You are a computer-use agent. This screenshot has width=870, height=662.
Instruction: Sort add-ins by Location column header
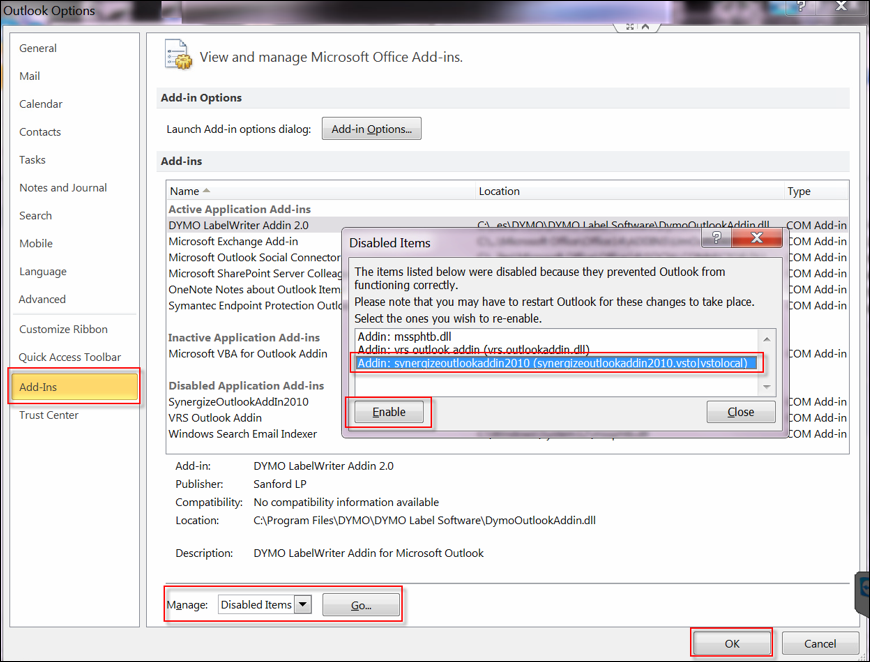point(630,191)
